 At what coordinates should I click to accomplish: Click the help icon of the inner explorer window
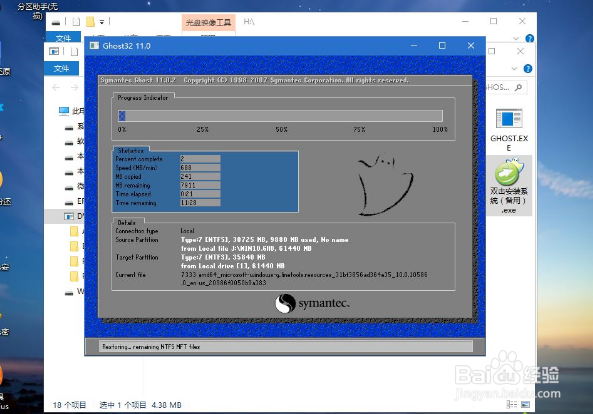528,68
